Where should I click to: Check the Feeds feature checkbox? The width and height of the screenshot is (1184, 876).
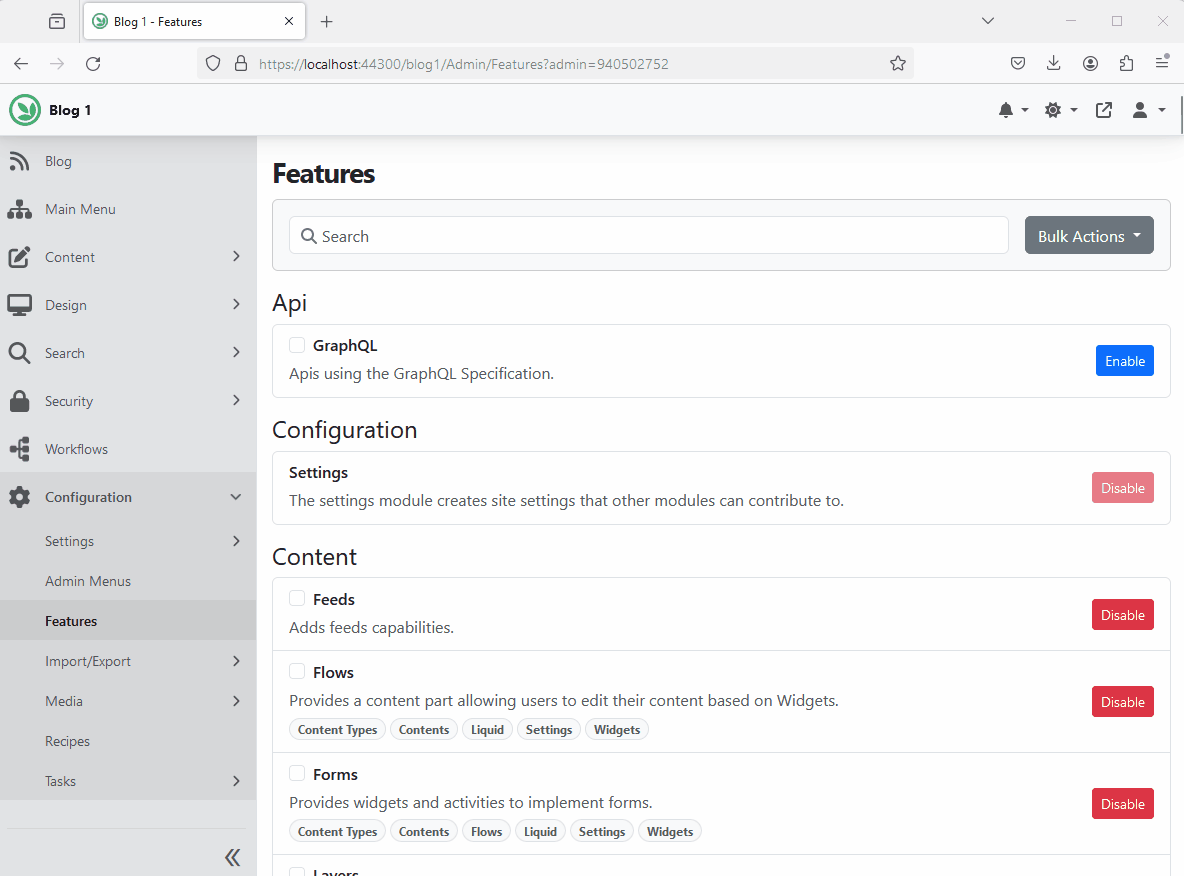297,599
